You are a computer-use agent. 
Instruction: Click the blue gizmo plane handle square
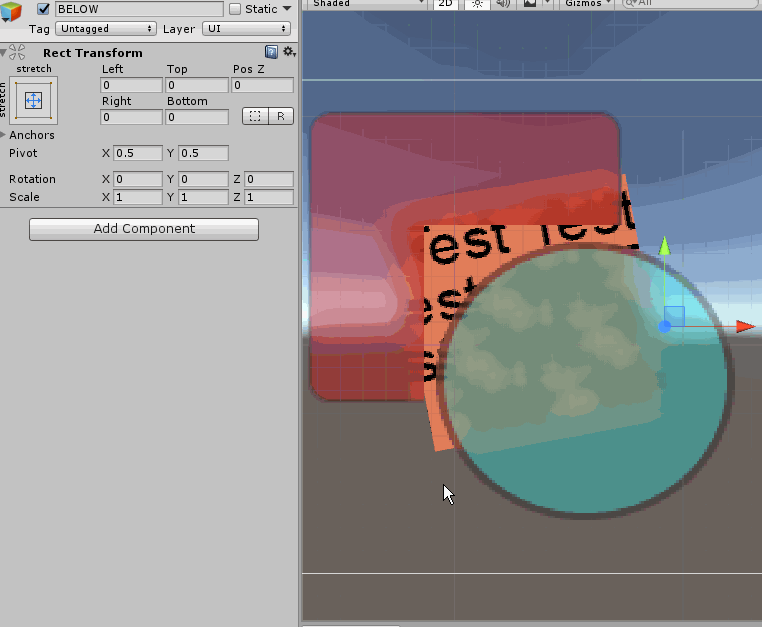pos(675,316)
